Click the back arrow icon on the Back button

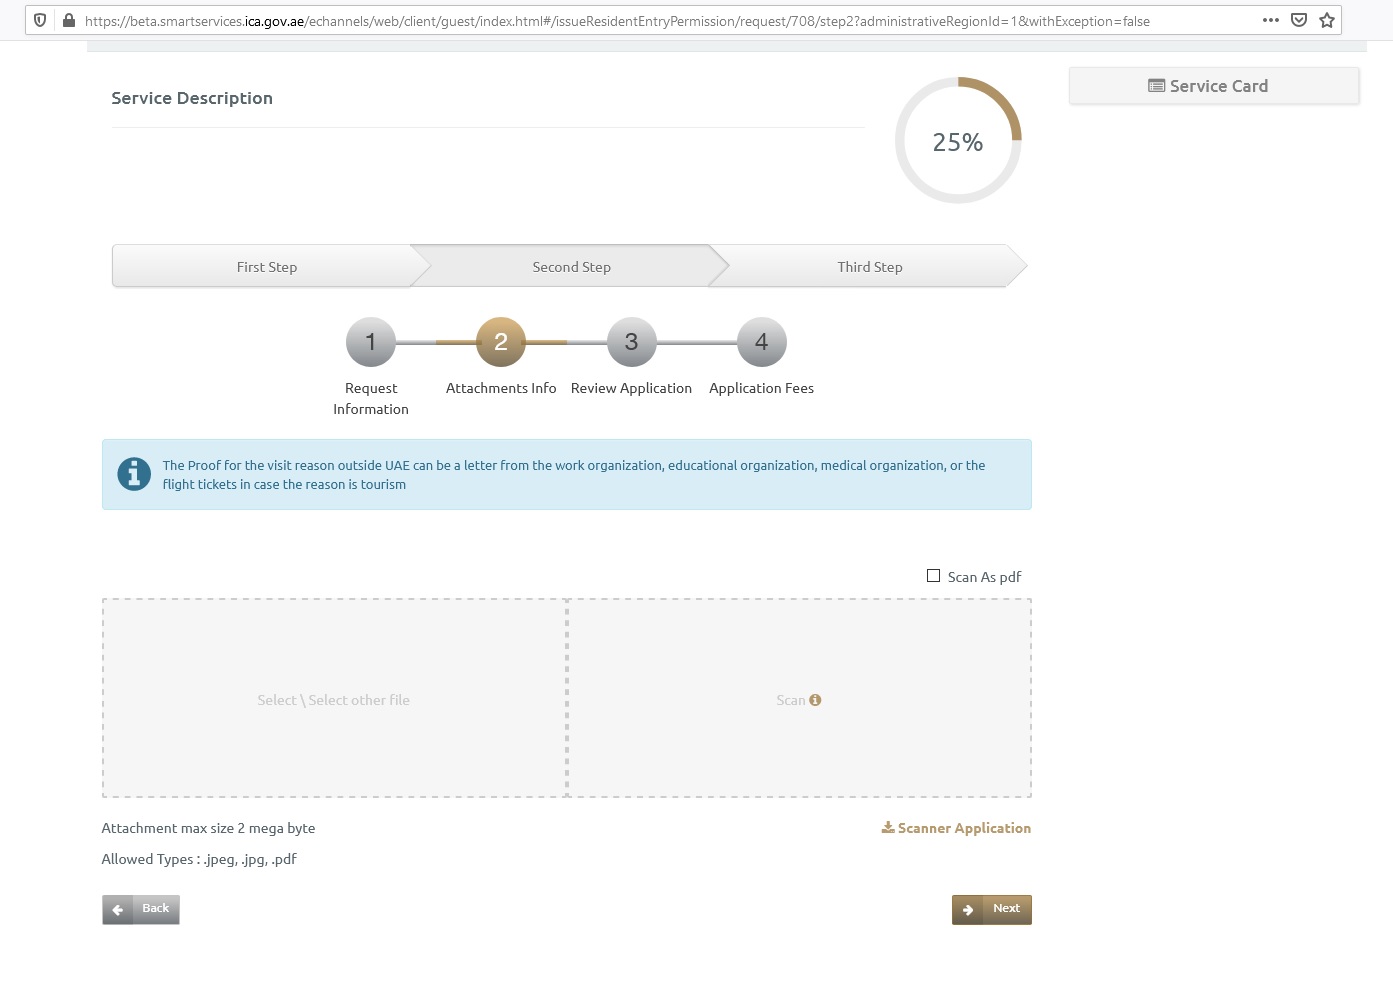(x=120, y=909)
